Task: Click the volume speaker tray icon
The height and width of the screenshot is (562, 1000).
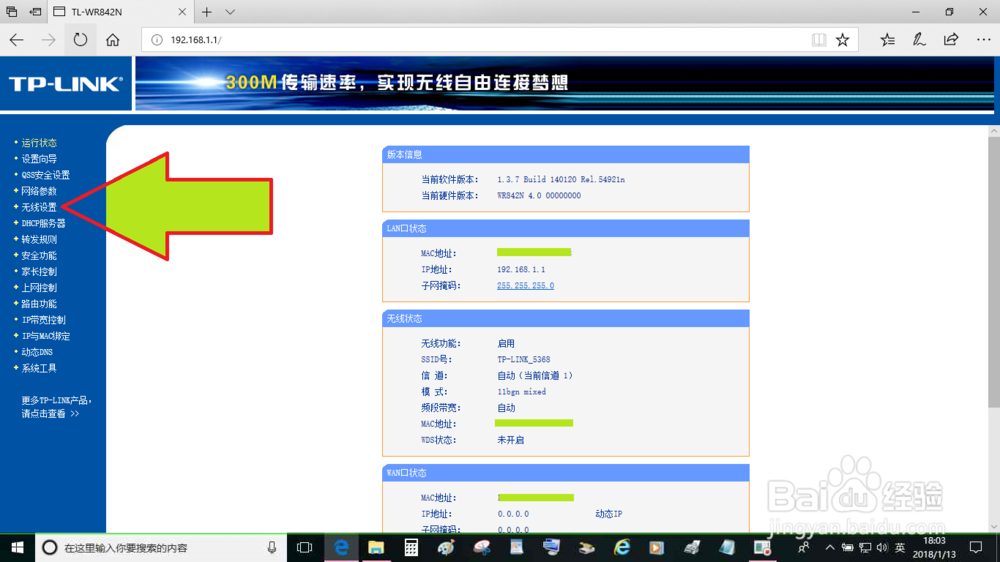Action: (x=882, y=548)
